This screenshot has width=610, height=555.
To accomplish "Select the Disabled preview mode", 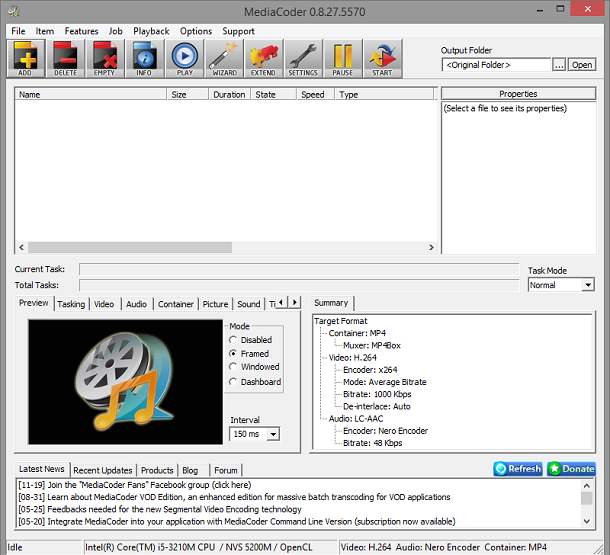I will [251, 340].
